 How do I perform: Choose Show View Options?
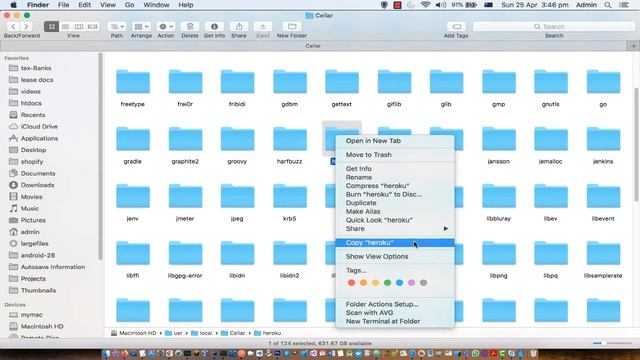395,256
